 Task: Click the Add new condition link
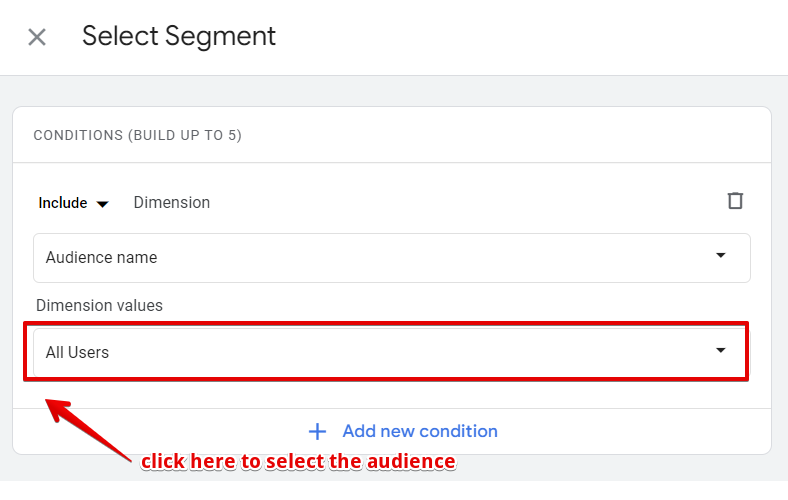[x=419, y=431]
